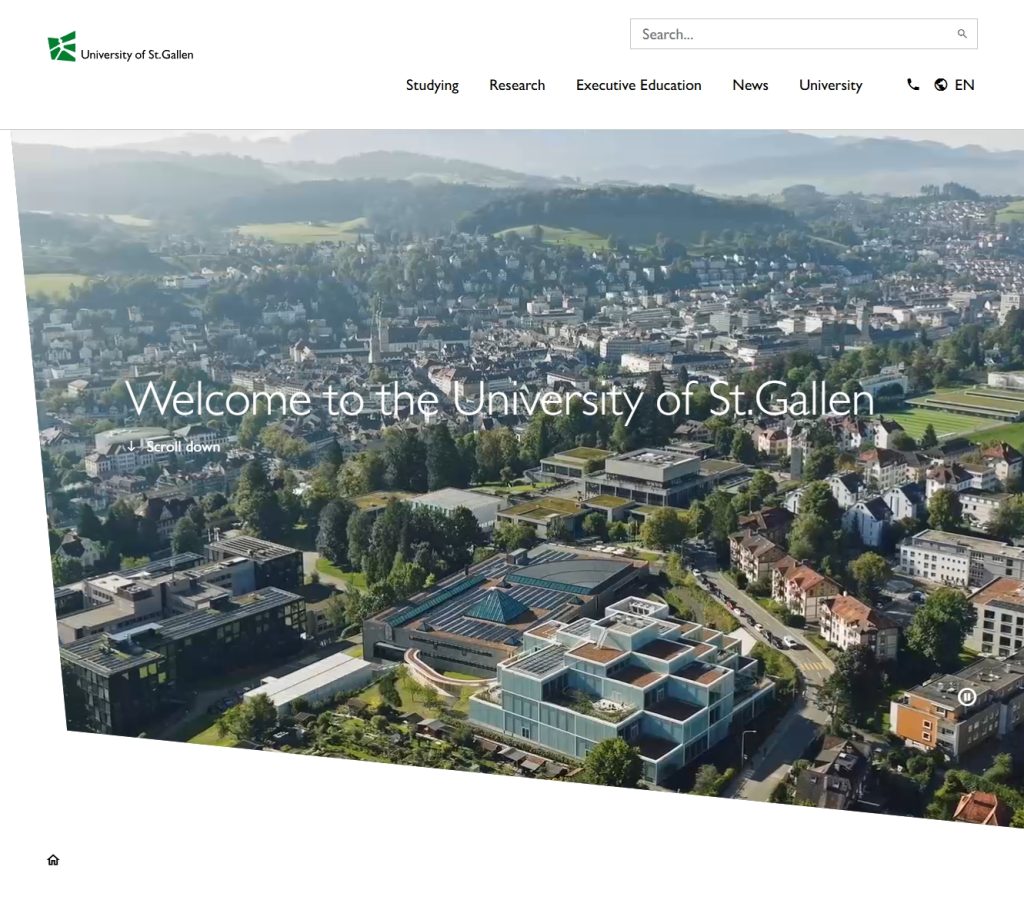Click the green University of St.Gallen emblem
This screenshot has width=1024, height=900.
[x=62, y=47]
